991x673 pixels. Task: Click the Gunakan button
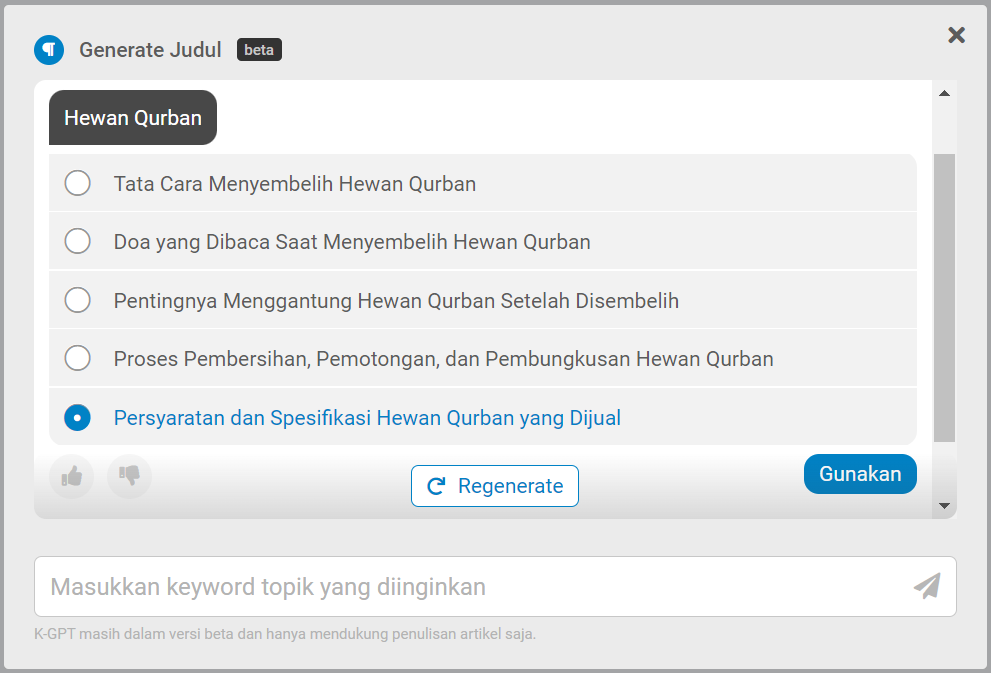point(860,474)
